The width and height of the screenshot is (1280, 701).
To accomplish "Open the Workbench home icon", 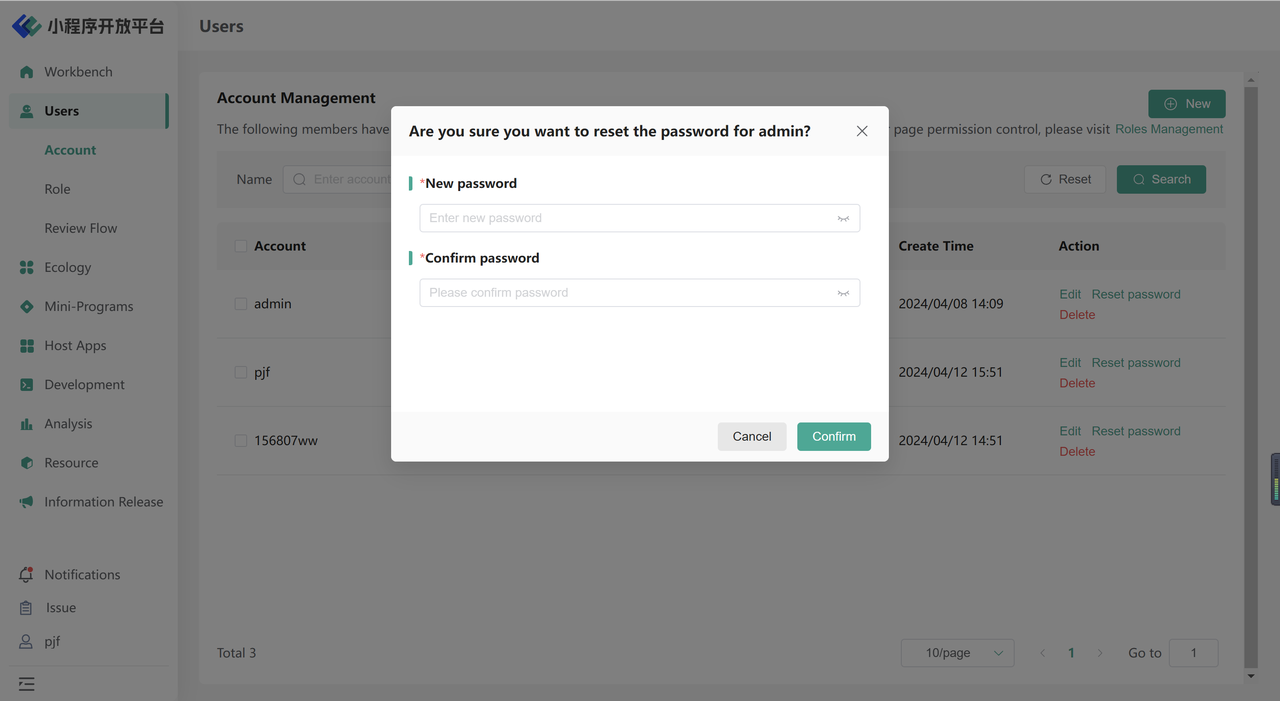I will pos(27,72).
